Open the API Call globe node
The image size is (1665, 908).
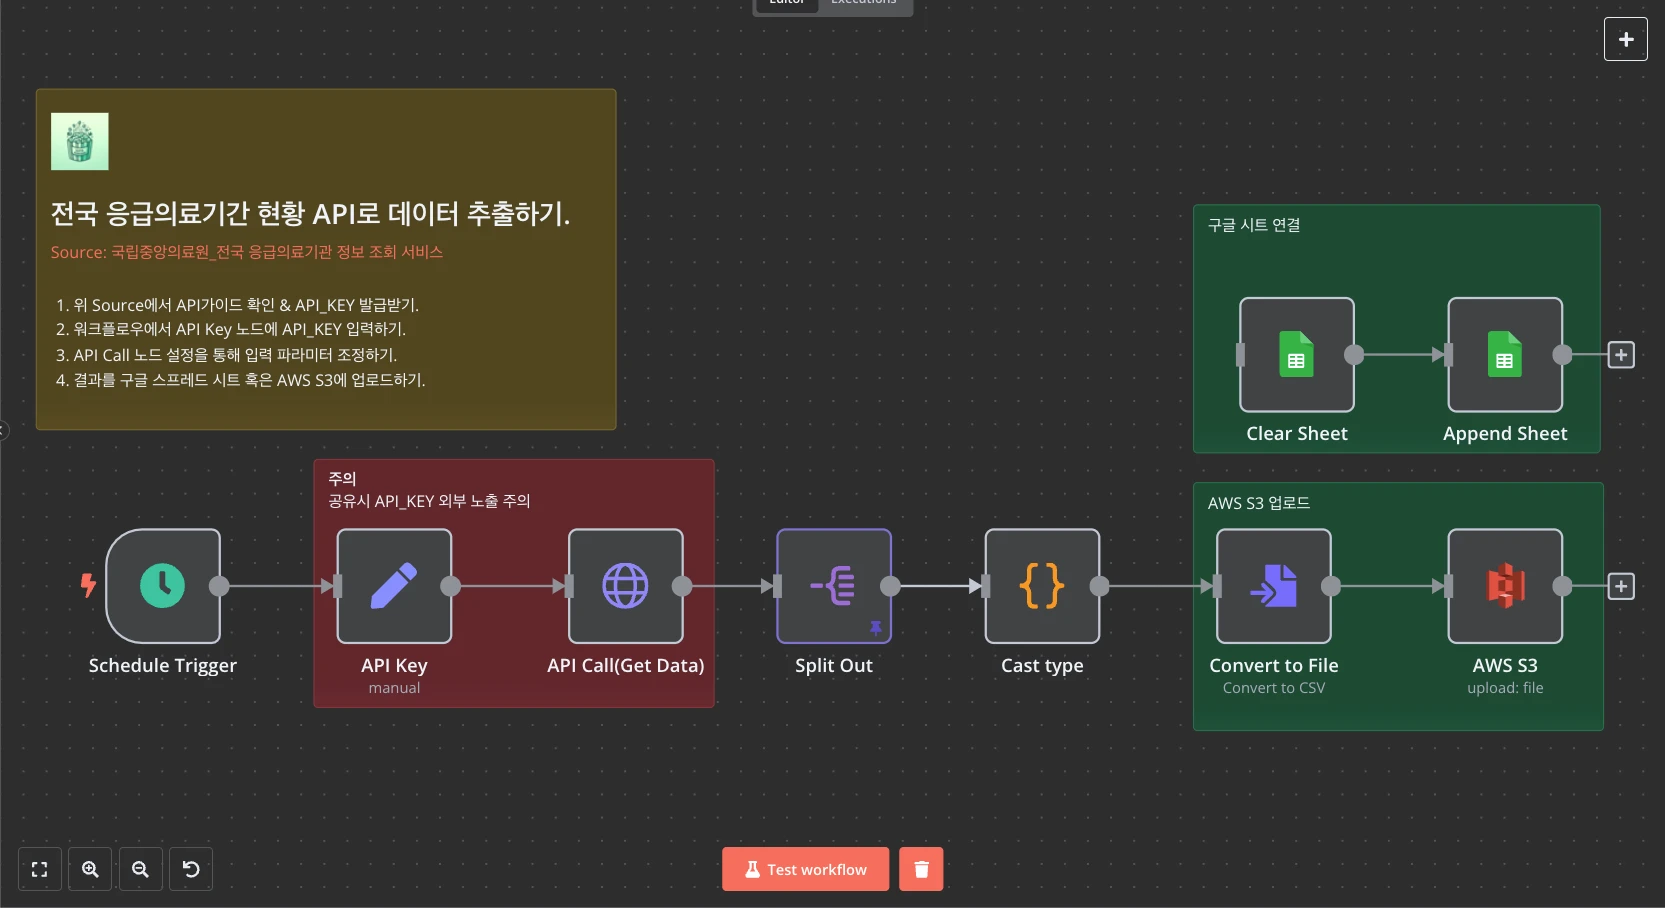[626, 586]
